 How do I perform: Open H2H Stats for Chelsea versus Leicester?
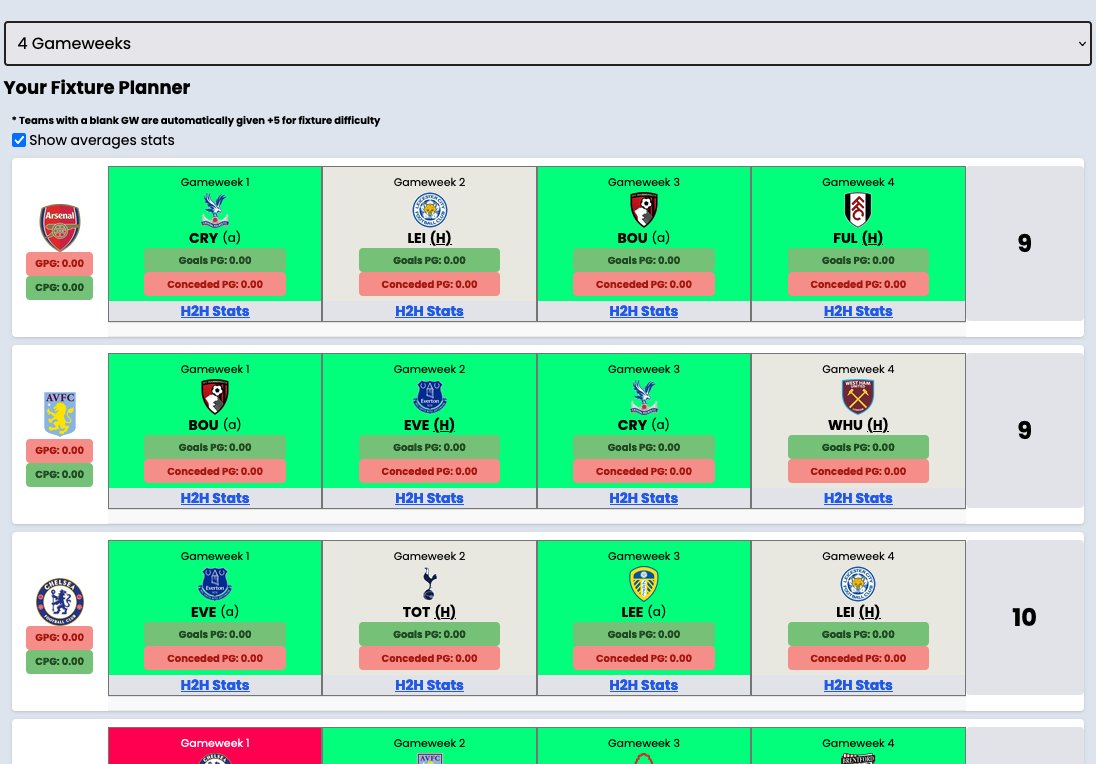click(857, 685)
